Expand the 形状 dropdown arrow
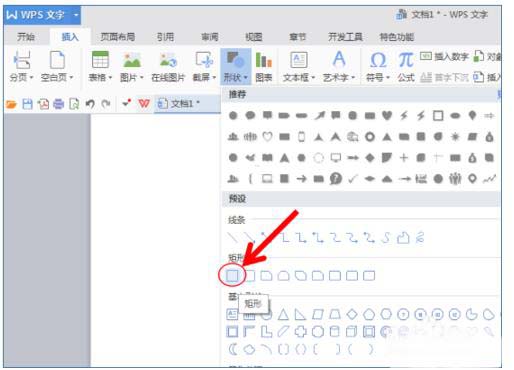514x370 pixels. click(x=246, y=78)
